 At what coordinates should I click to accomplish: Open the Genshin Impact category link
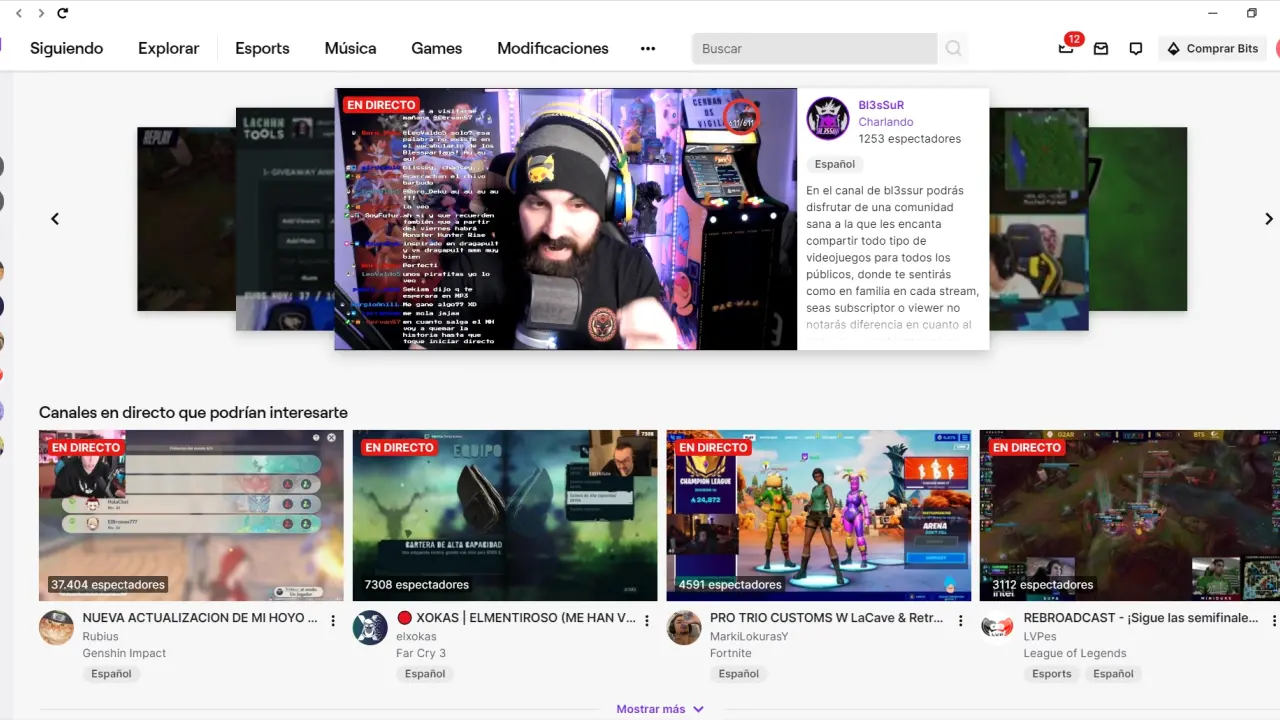pos(124,653)
